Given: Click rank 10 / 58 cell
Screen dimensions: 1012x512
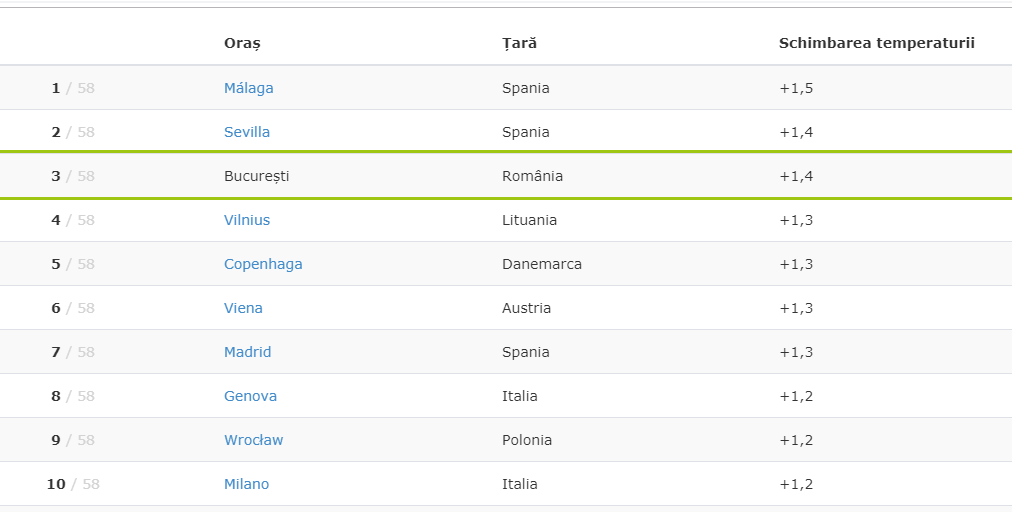Looking at the screenshot, I should click(x=73, y=484).
